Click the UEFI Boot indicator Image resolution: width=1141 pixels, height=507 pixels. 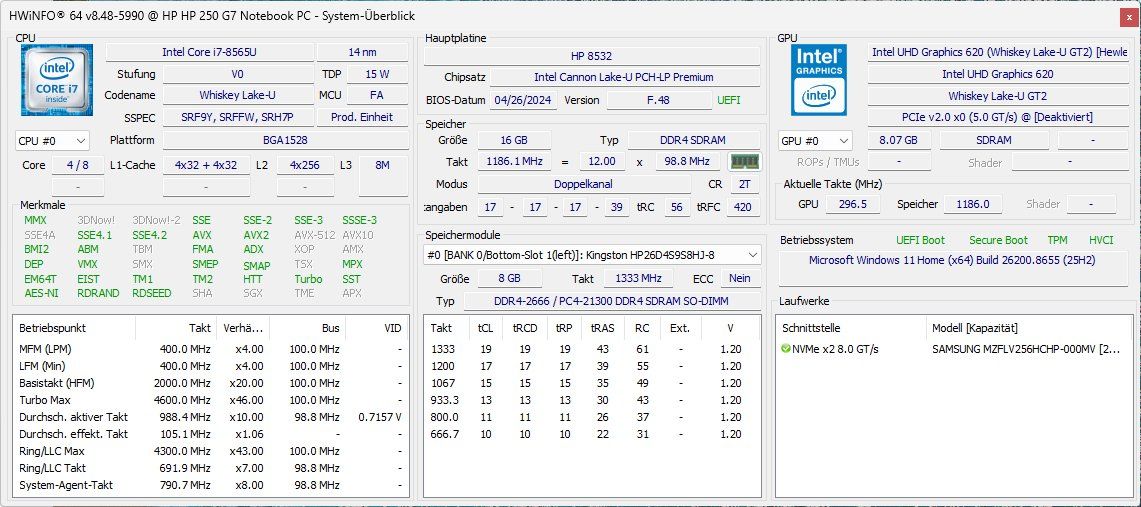click(x=921, y=240)
